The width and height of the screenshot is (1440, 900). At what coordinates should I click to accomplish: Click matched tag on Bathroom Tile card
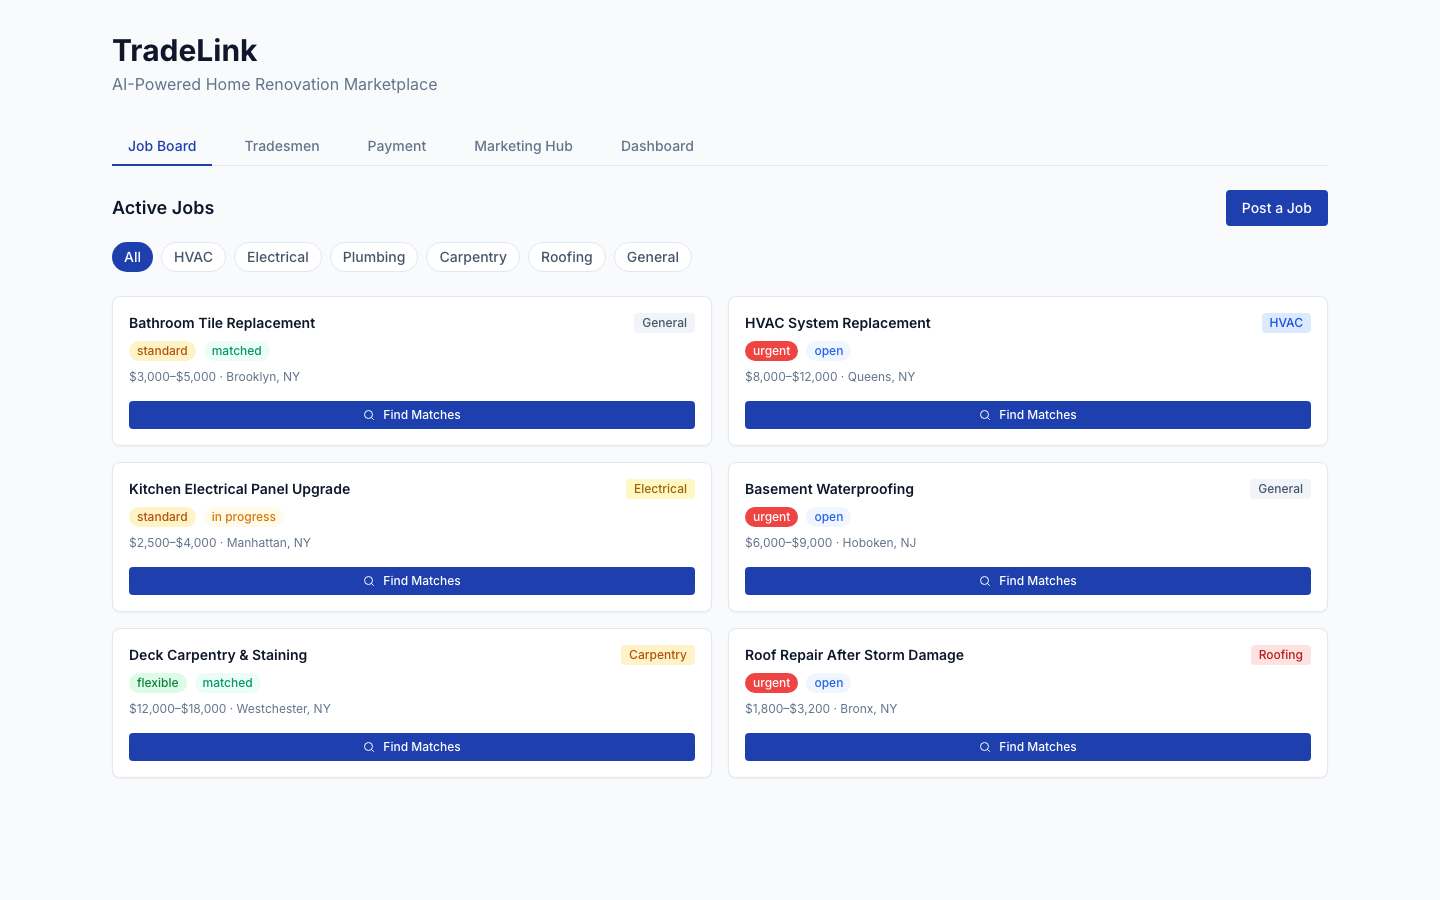pos(237,351)
